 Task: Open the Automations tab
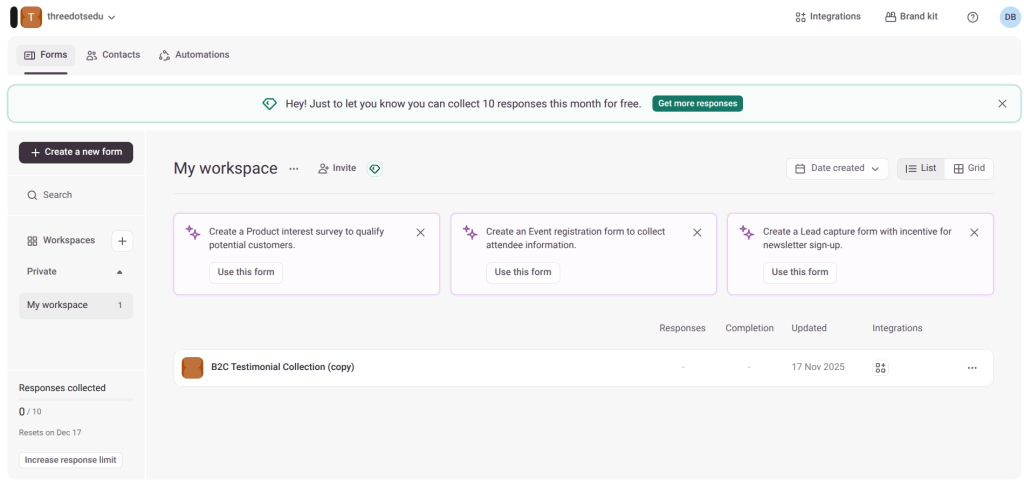[194, 55]
